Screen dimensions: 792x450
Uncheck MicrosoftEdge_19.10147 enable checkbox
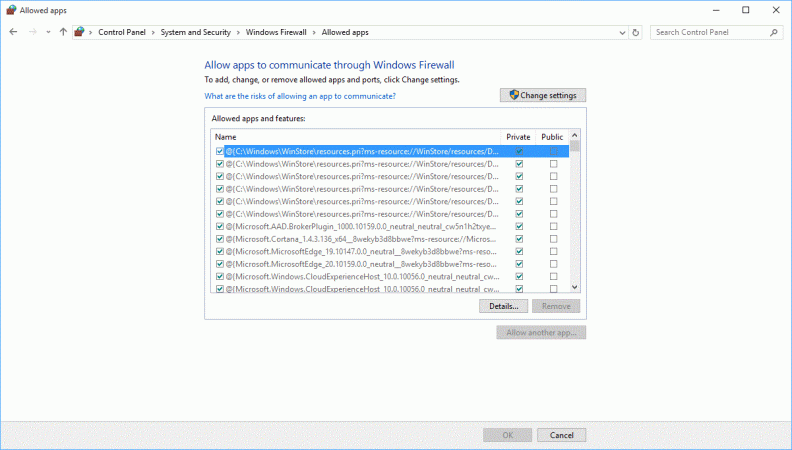coord(220,252)
